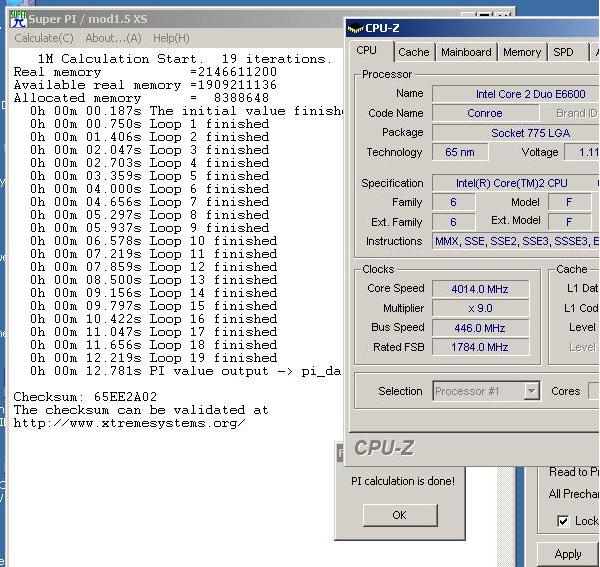
Task: Click the Socket 775 LGA package field
Action: coord(516,133)
